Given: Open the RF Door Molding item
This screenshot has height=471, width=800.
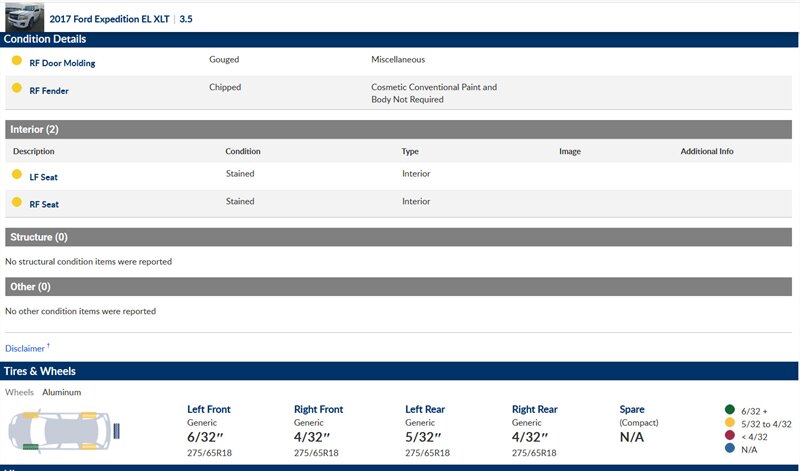Looking at the screenshot, I should [x=62, y=63].
